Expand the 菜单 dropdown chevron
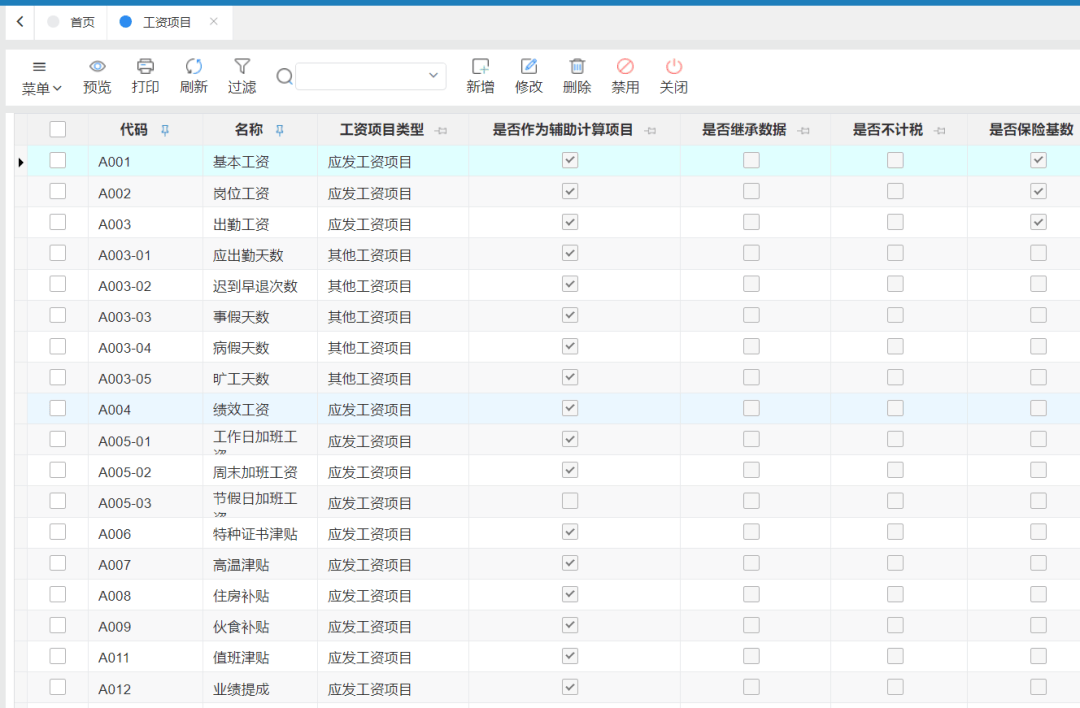1080x708 pixels. point(58,88)
